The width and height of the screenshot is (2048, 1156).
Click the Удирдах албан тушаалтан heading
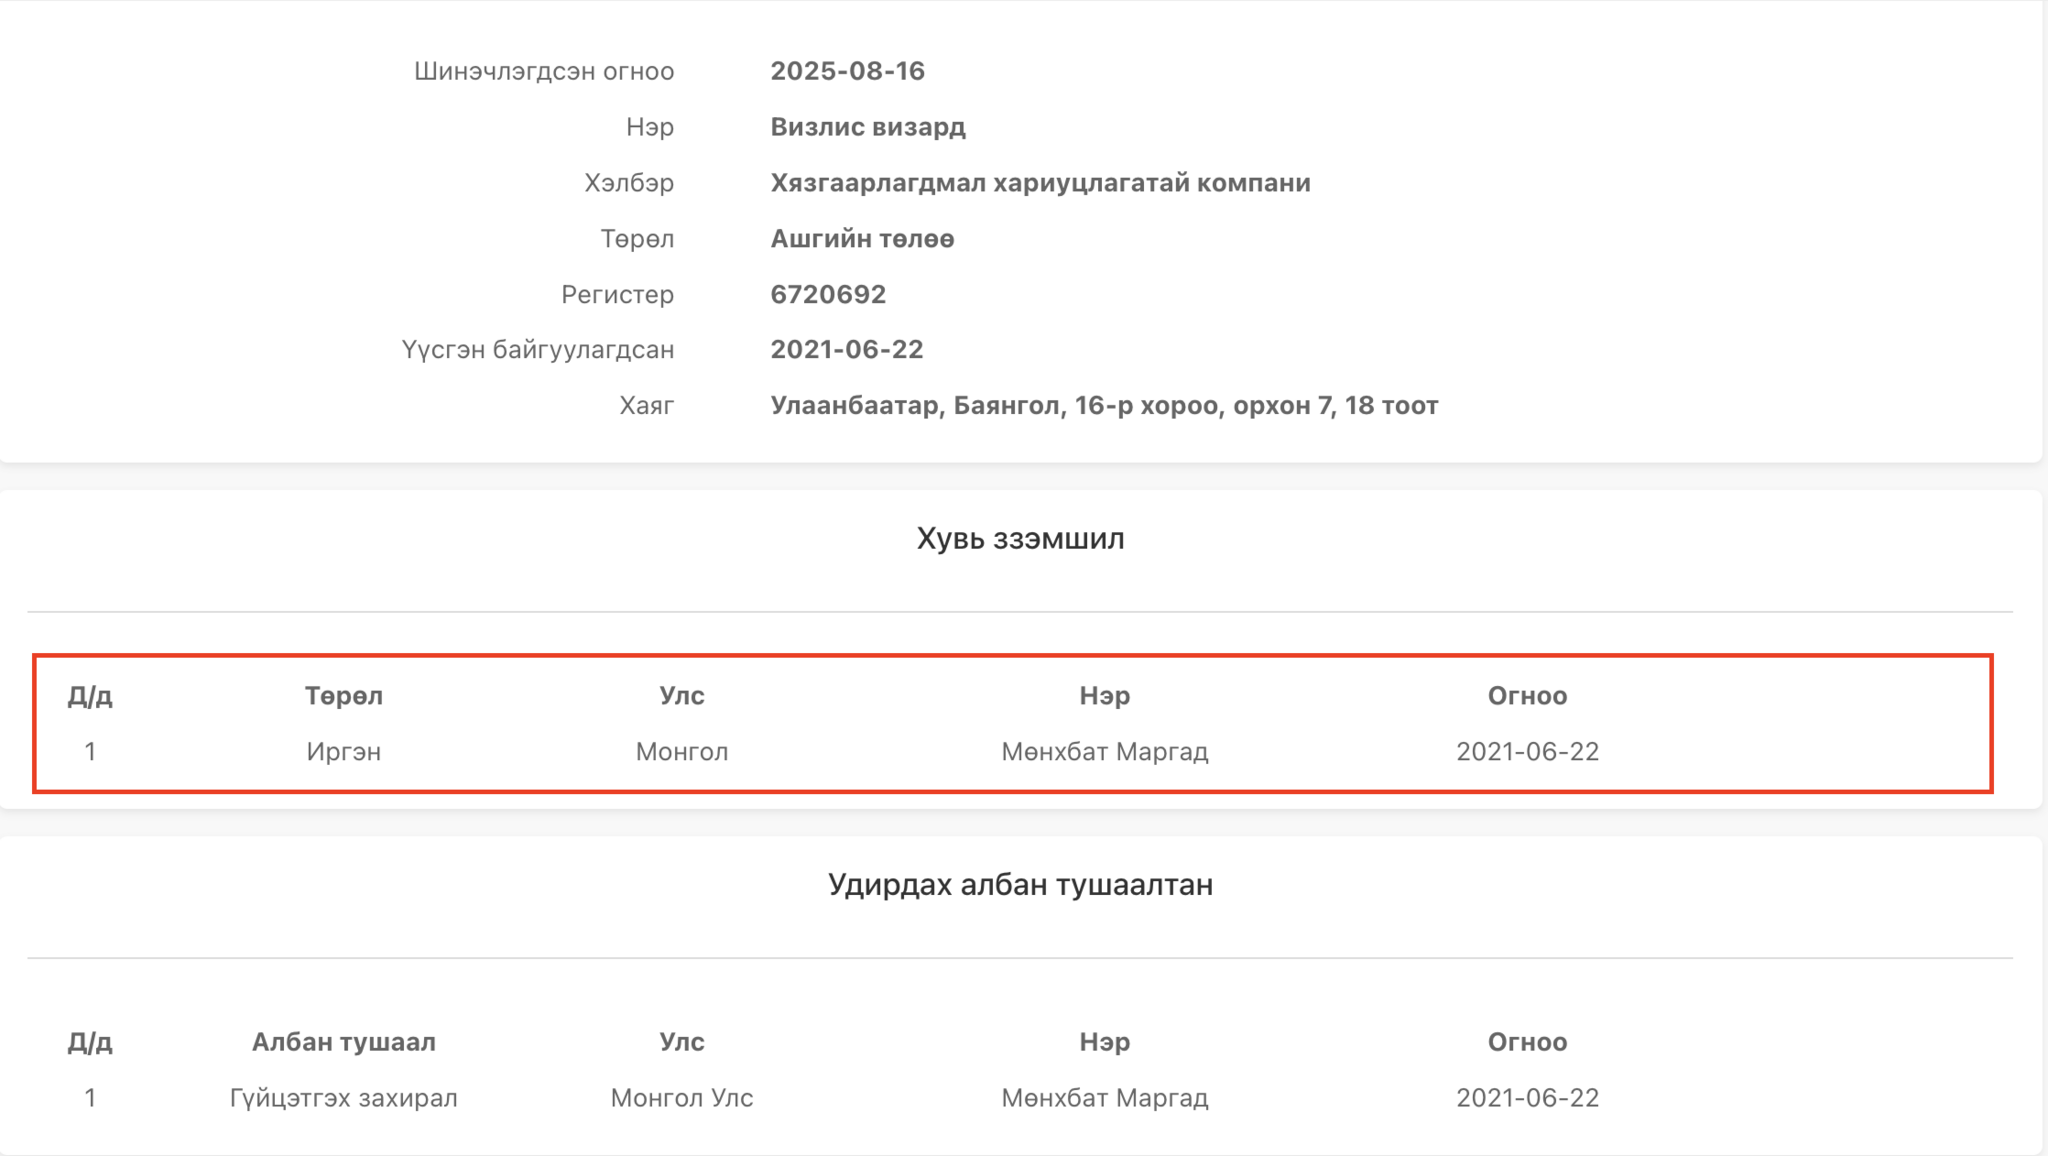point(1020,884)
